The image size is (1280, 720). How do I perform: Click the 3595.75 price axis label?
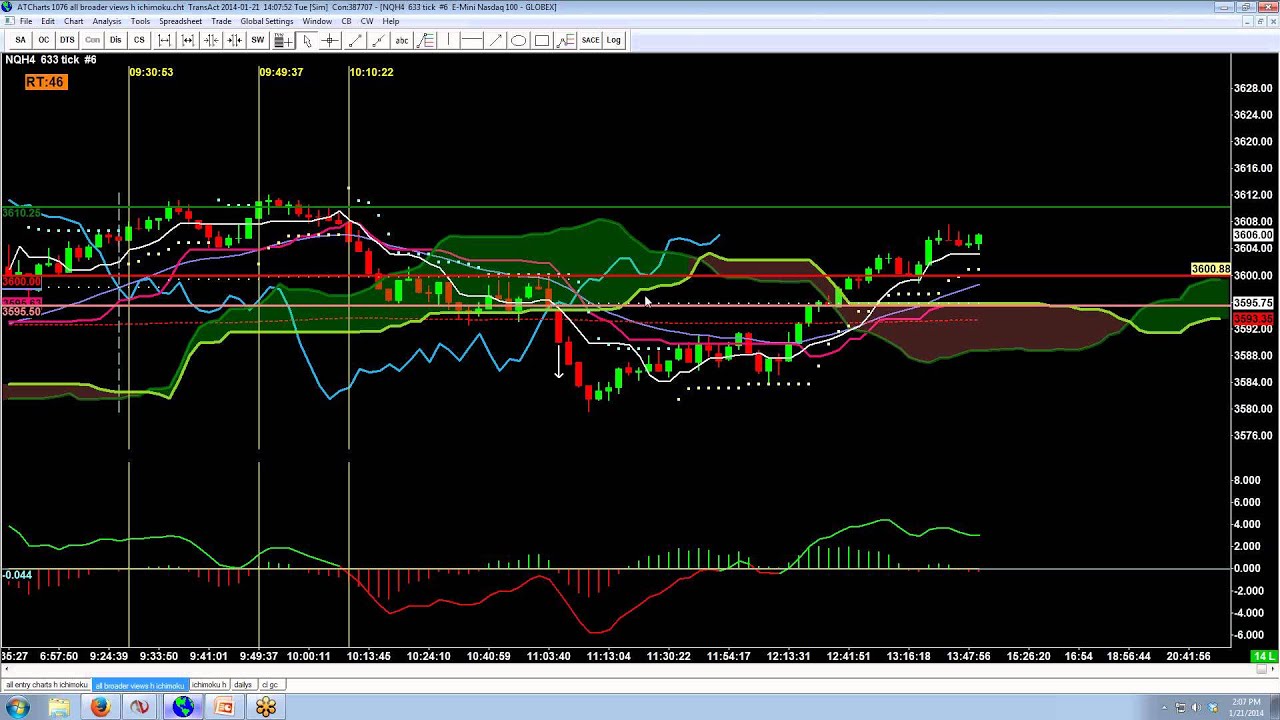pyautogui.click(x=1253, y=303)
